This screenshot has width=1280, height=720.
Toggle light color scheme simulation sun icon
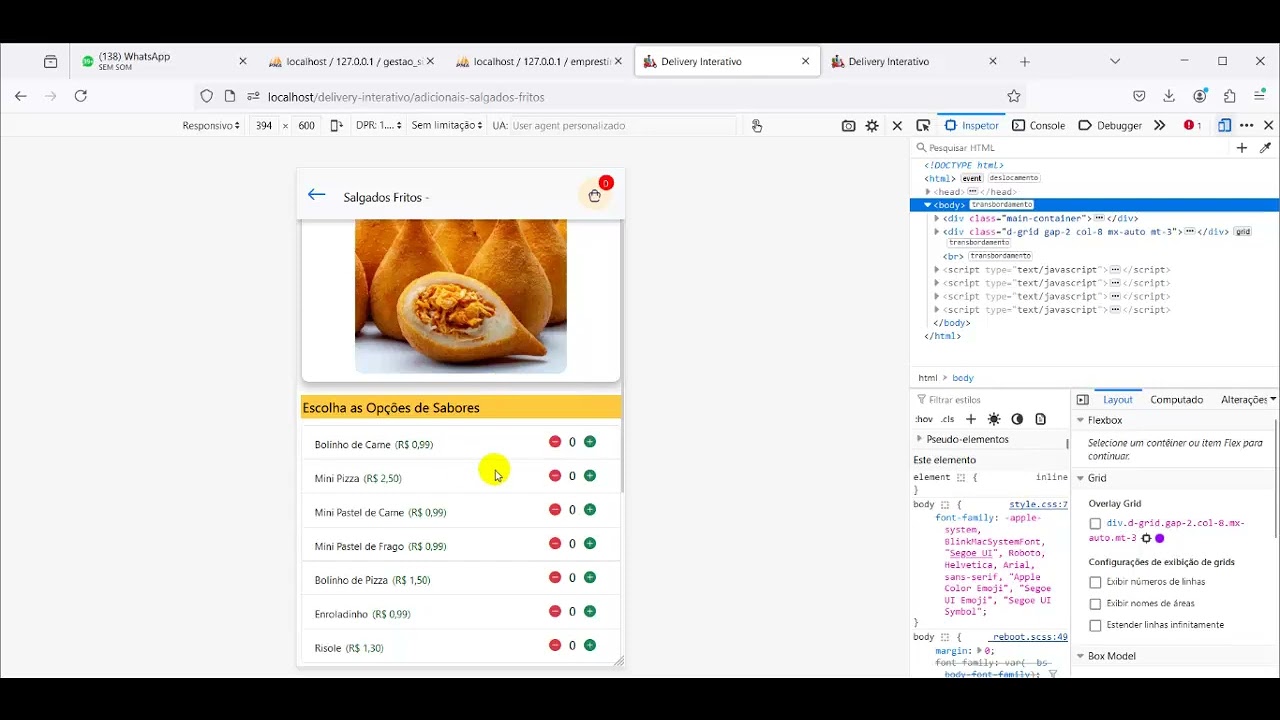tap(994, 419)
